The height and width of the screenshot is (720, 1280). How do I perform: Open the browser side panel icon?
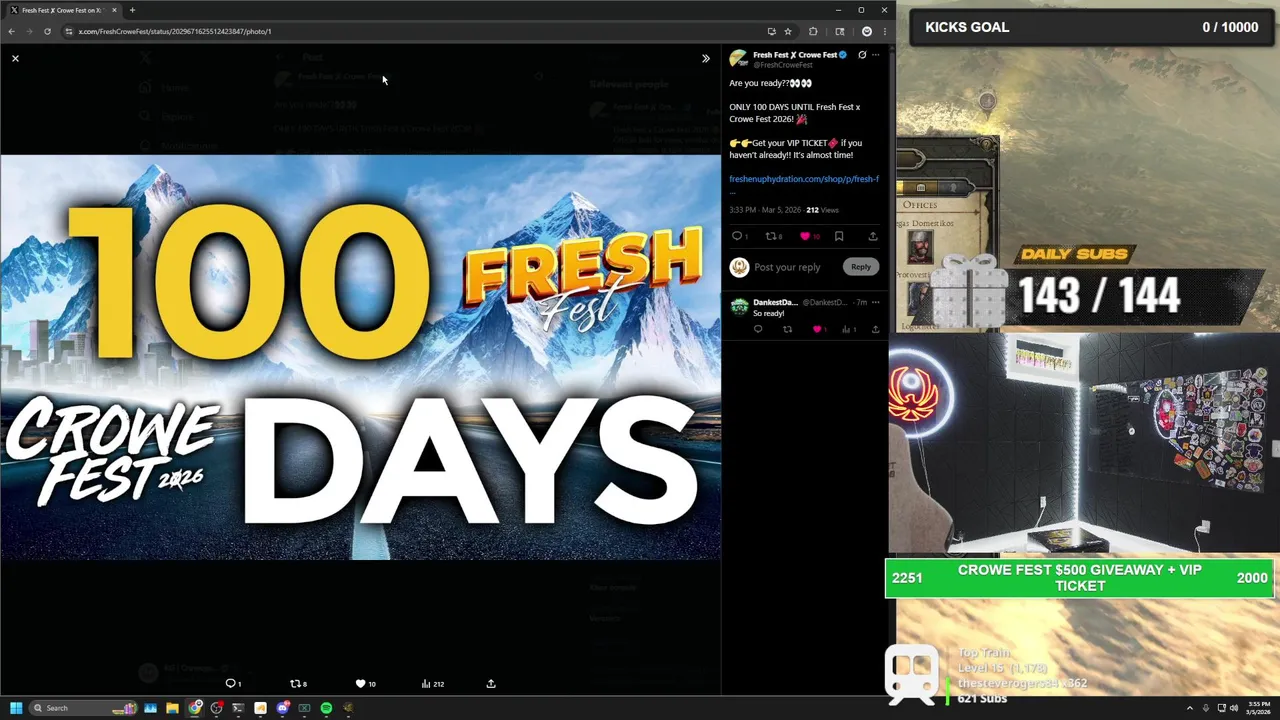(x=840, y=31)
